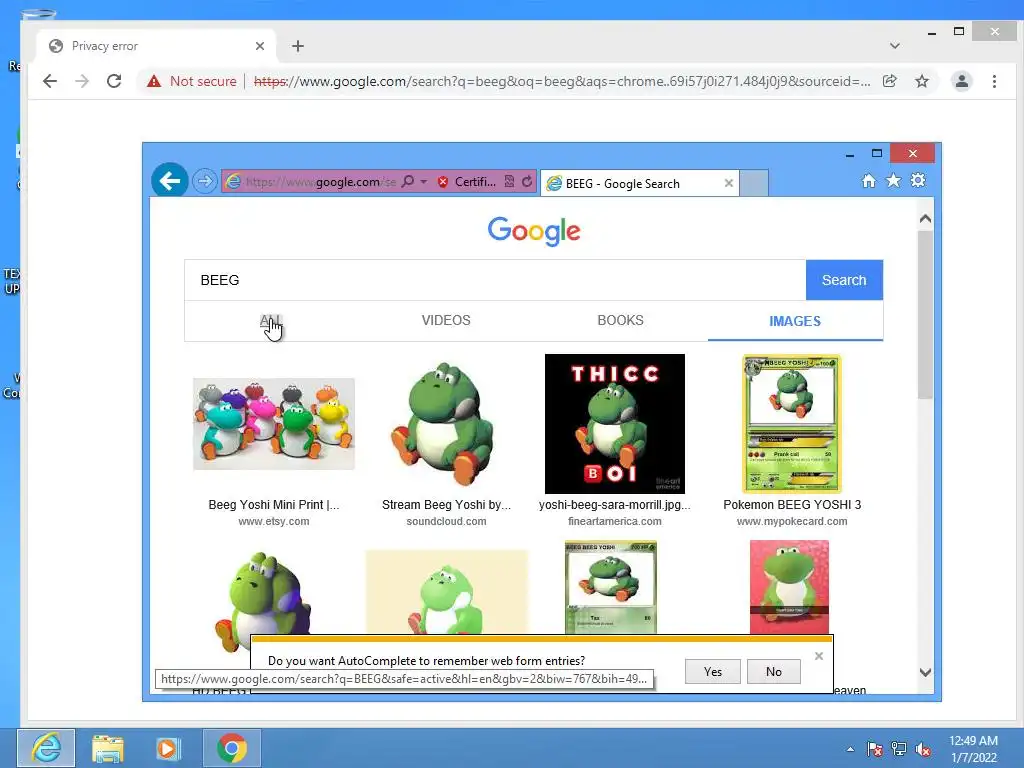Click Internet Explorer's blue back button

click(170, 180)
